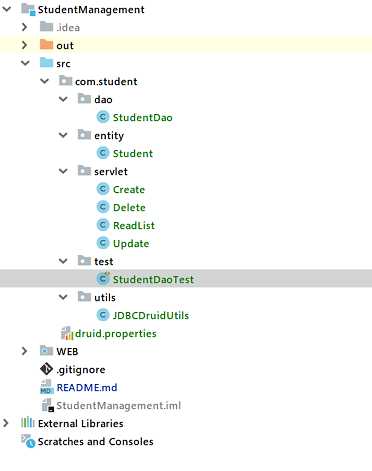Click the dao package folder icon
Screen dimensions: 372x471
coord(84,98)
